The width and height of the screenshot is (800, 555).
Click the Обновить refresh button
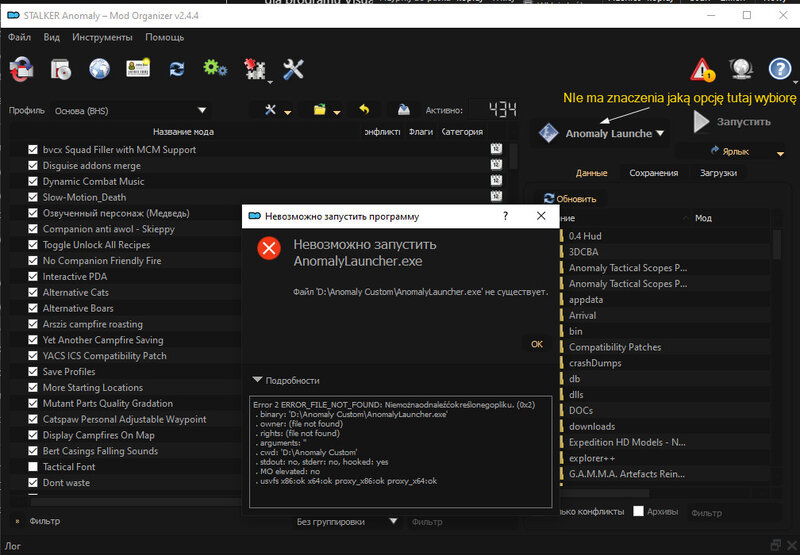[x=569, y=198]
